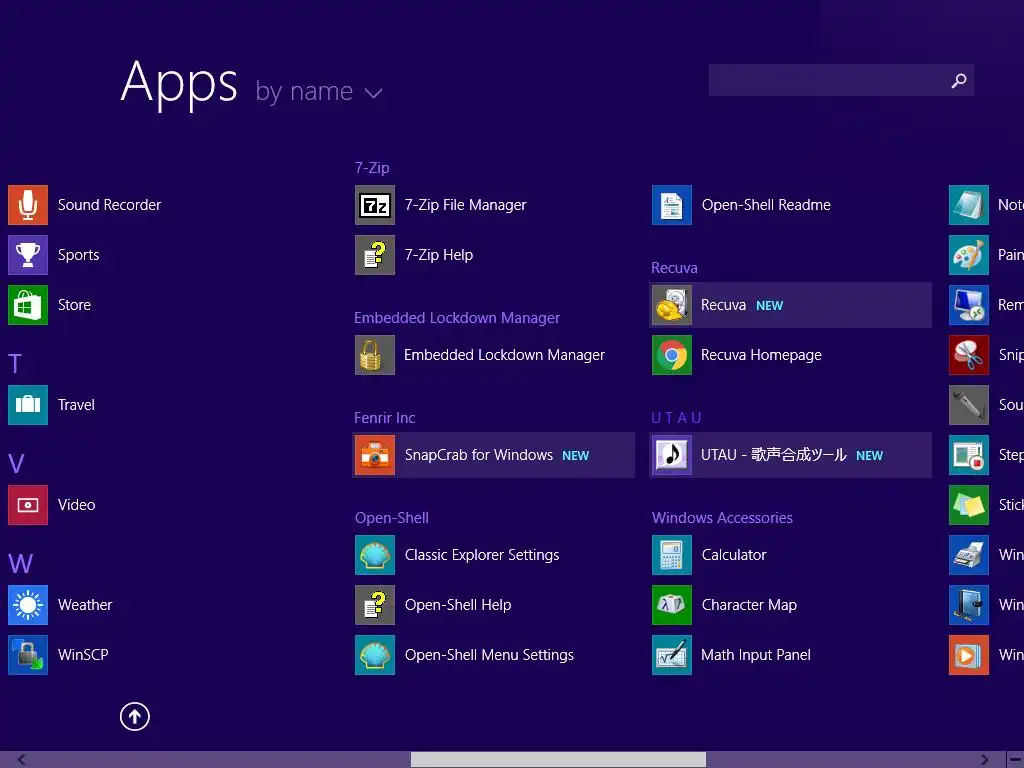
Task: Open the Sound Recorder app icon
Action: coord(27,205)
